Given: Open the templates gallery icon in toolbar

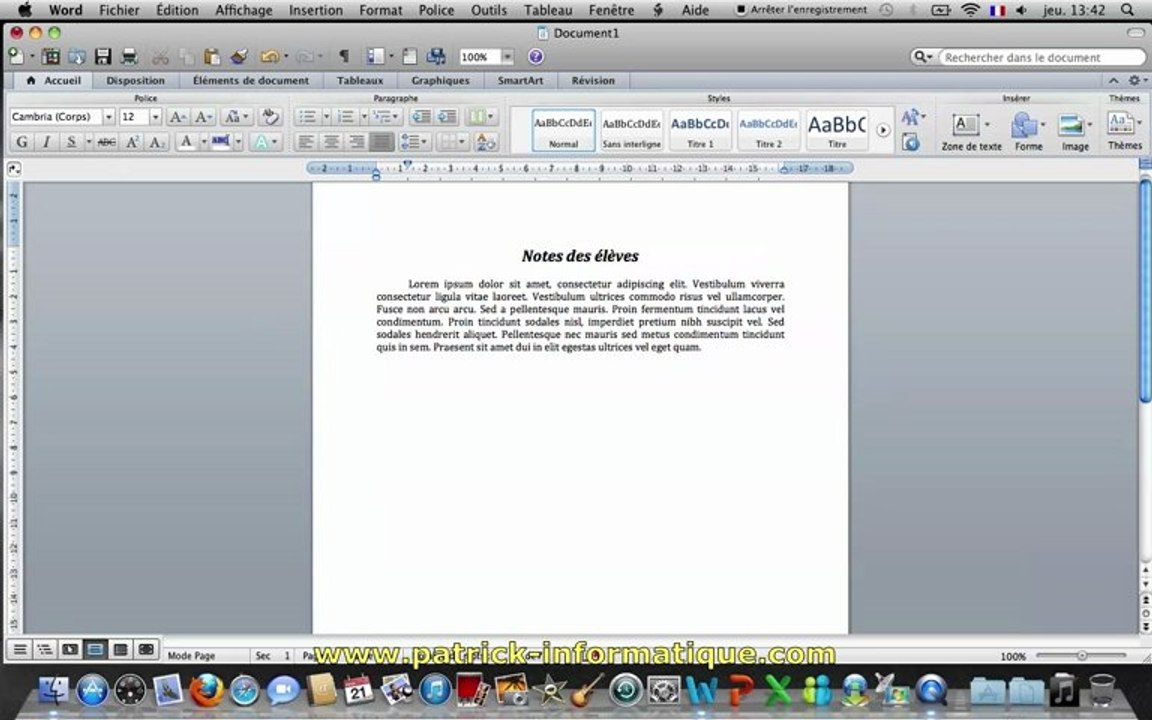Looking at the screenshot, I should (x=51, y=57).
